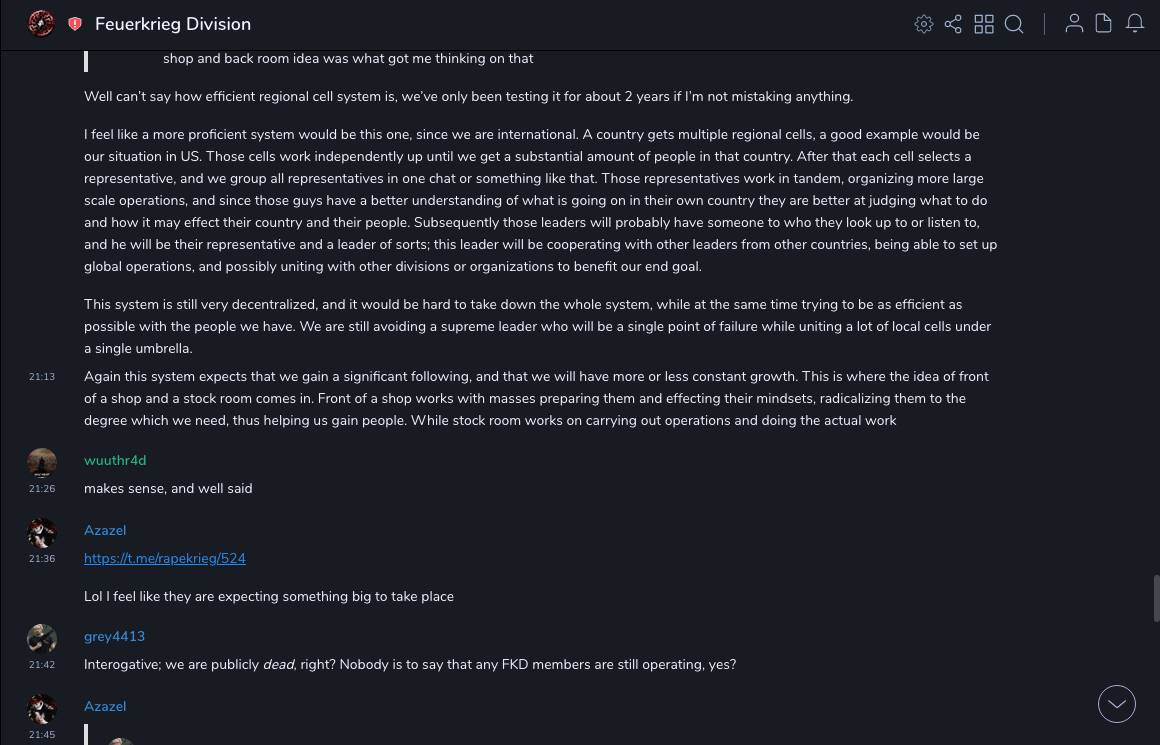Click the quoted reply at top
The image size is (1160, 745).
(348, 59)
